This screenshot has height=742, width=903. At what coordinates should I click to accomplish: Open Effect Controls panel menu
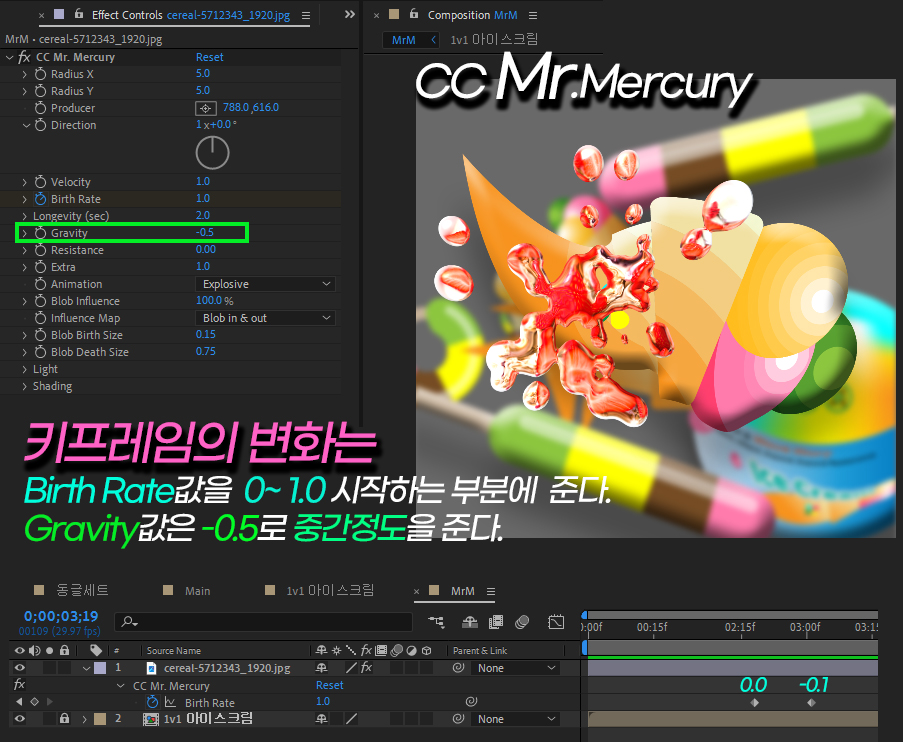pyautogui.click(x=306, y=16)
